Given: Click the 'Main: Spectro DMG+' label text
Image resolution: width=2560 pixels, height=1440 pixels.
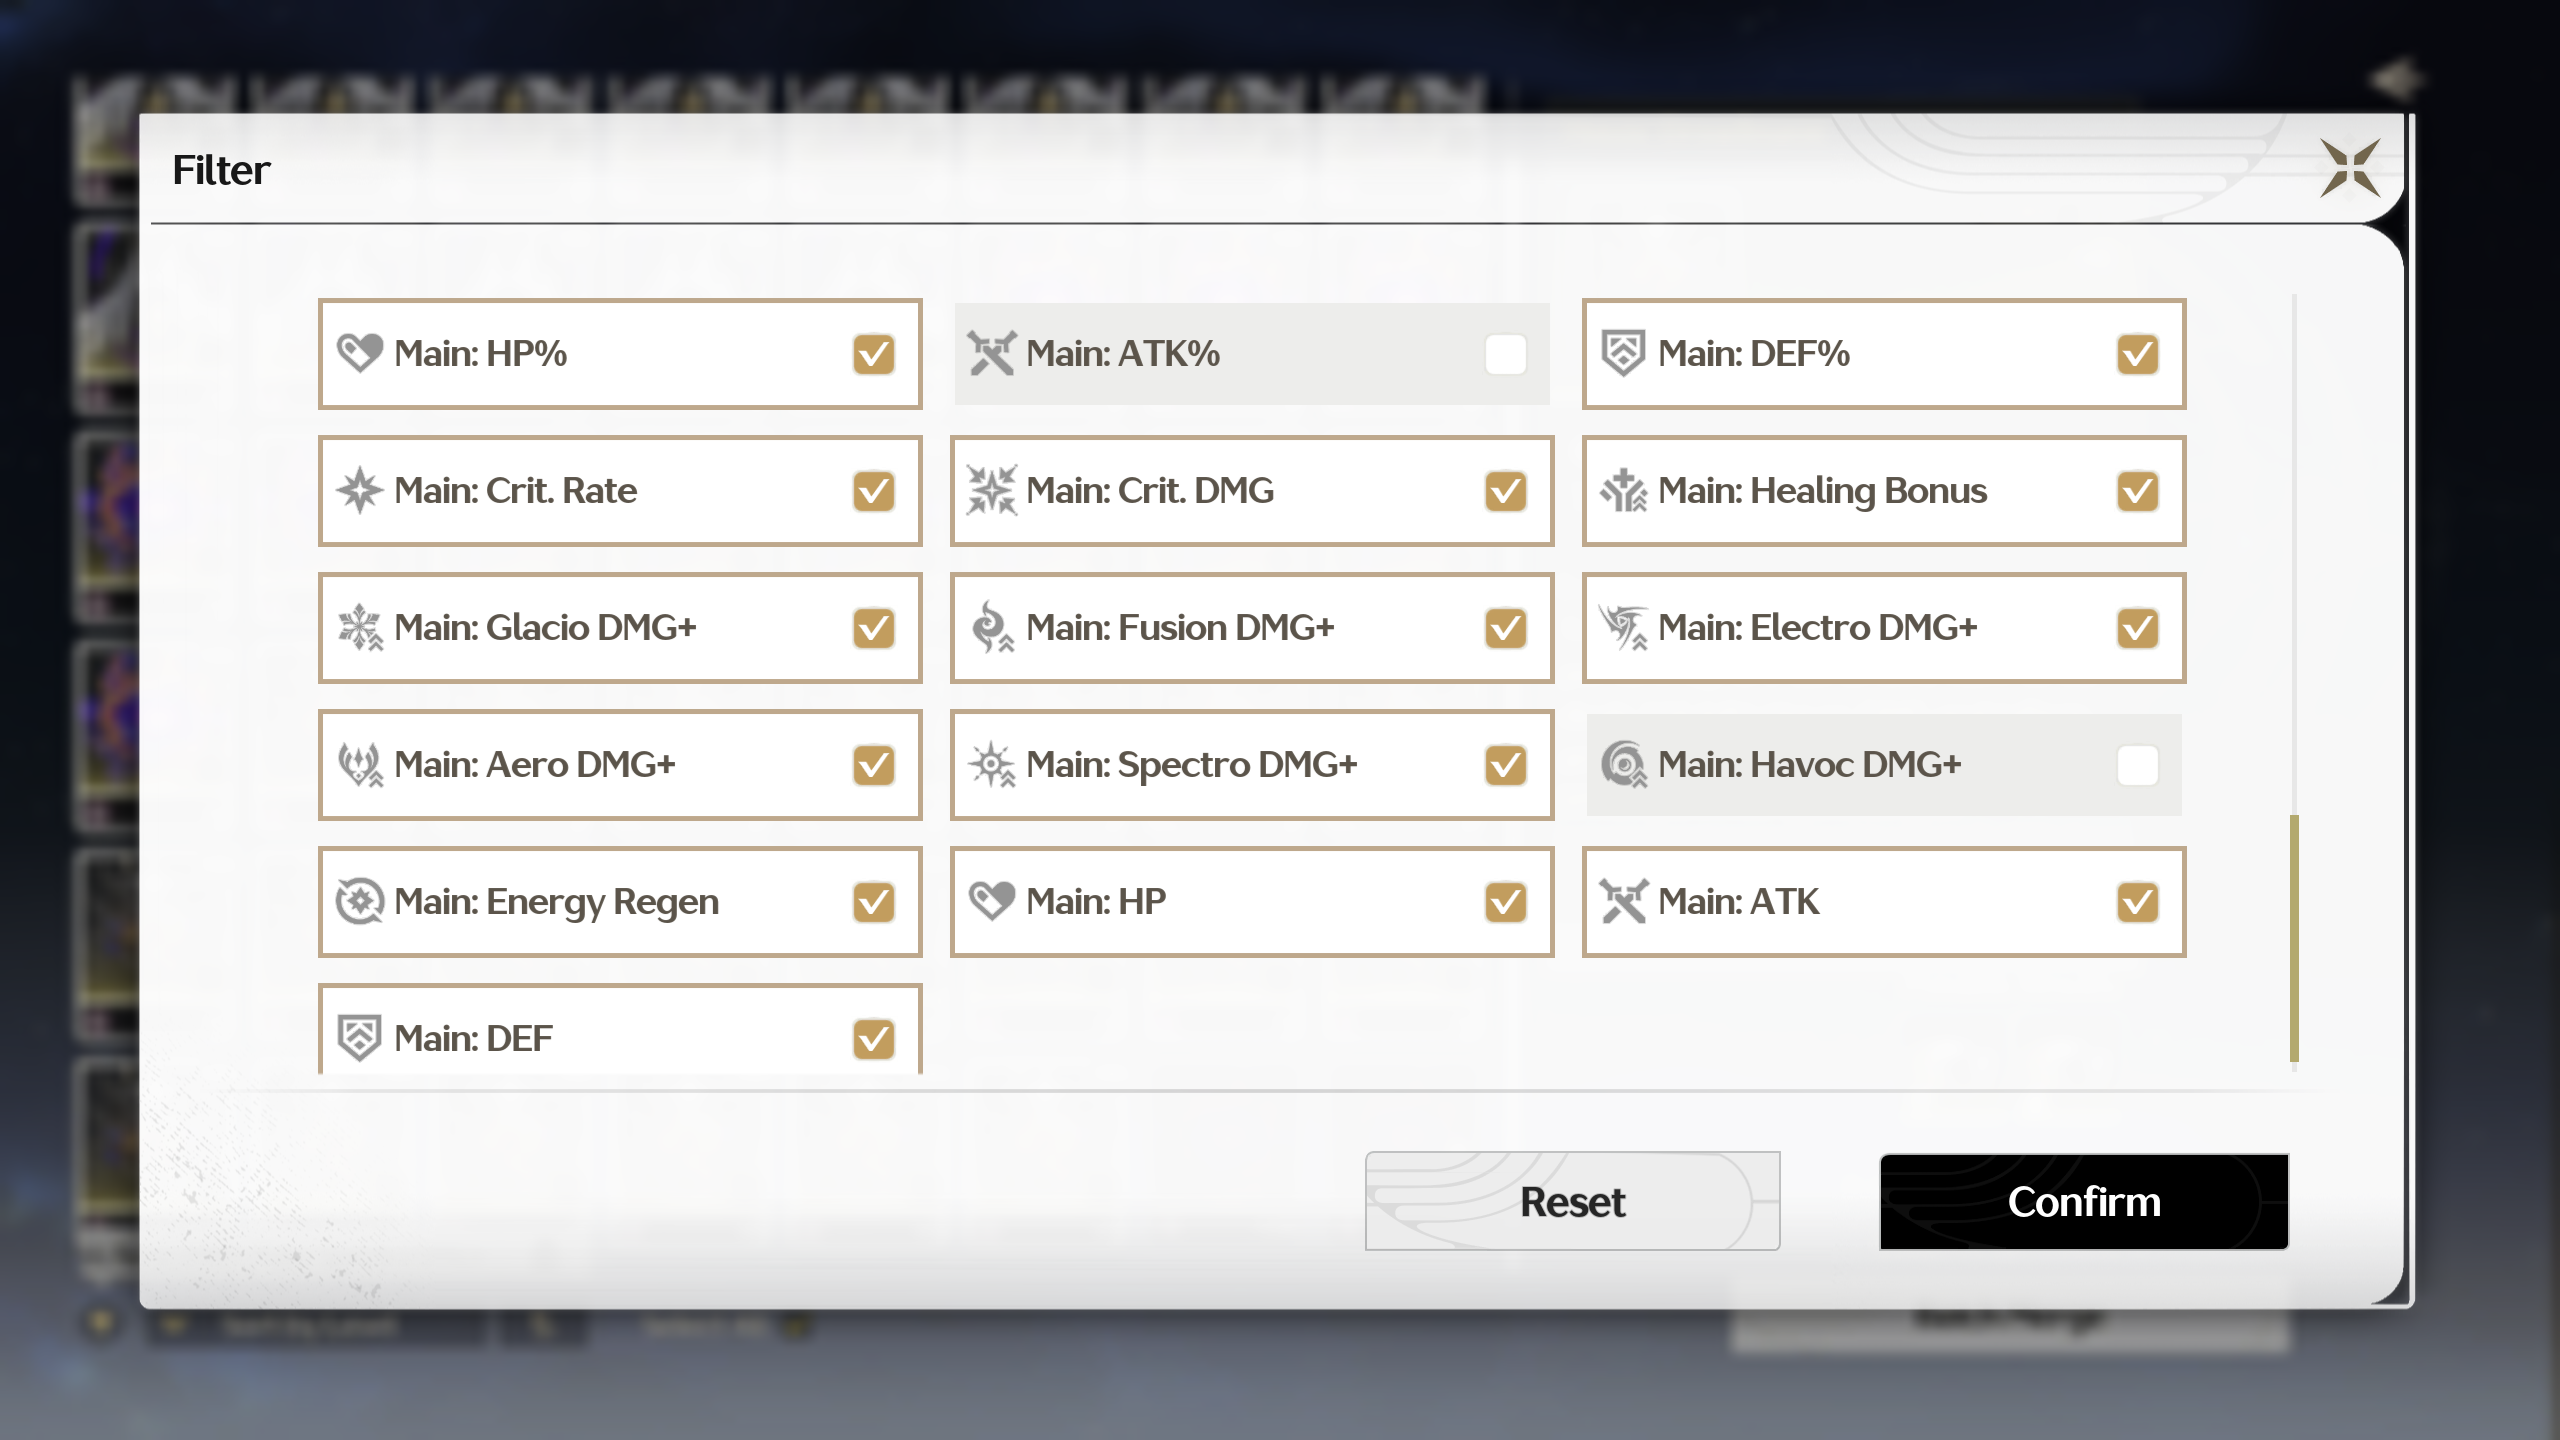Looking at the screenshot, I should coord(1191,766).
